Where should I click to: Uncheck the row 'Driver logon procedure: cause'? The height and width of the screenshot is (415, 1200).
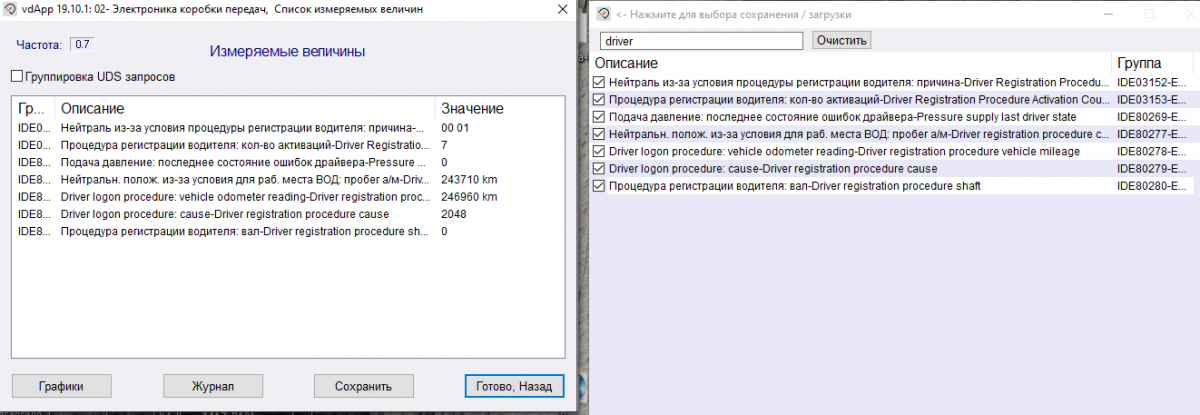tap(599, 168)
